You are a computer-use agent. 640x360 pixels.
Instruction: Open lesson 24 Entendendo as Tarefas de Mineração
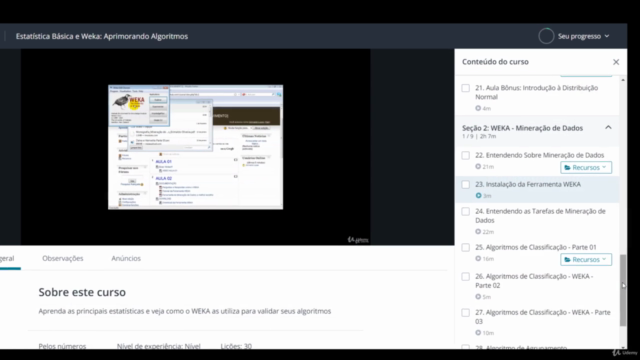[540, 216]
